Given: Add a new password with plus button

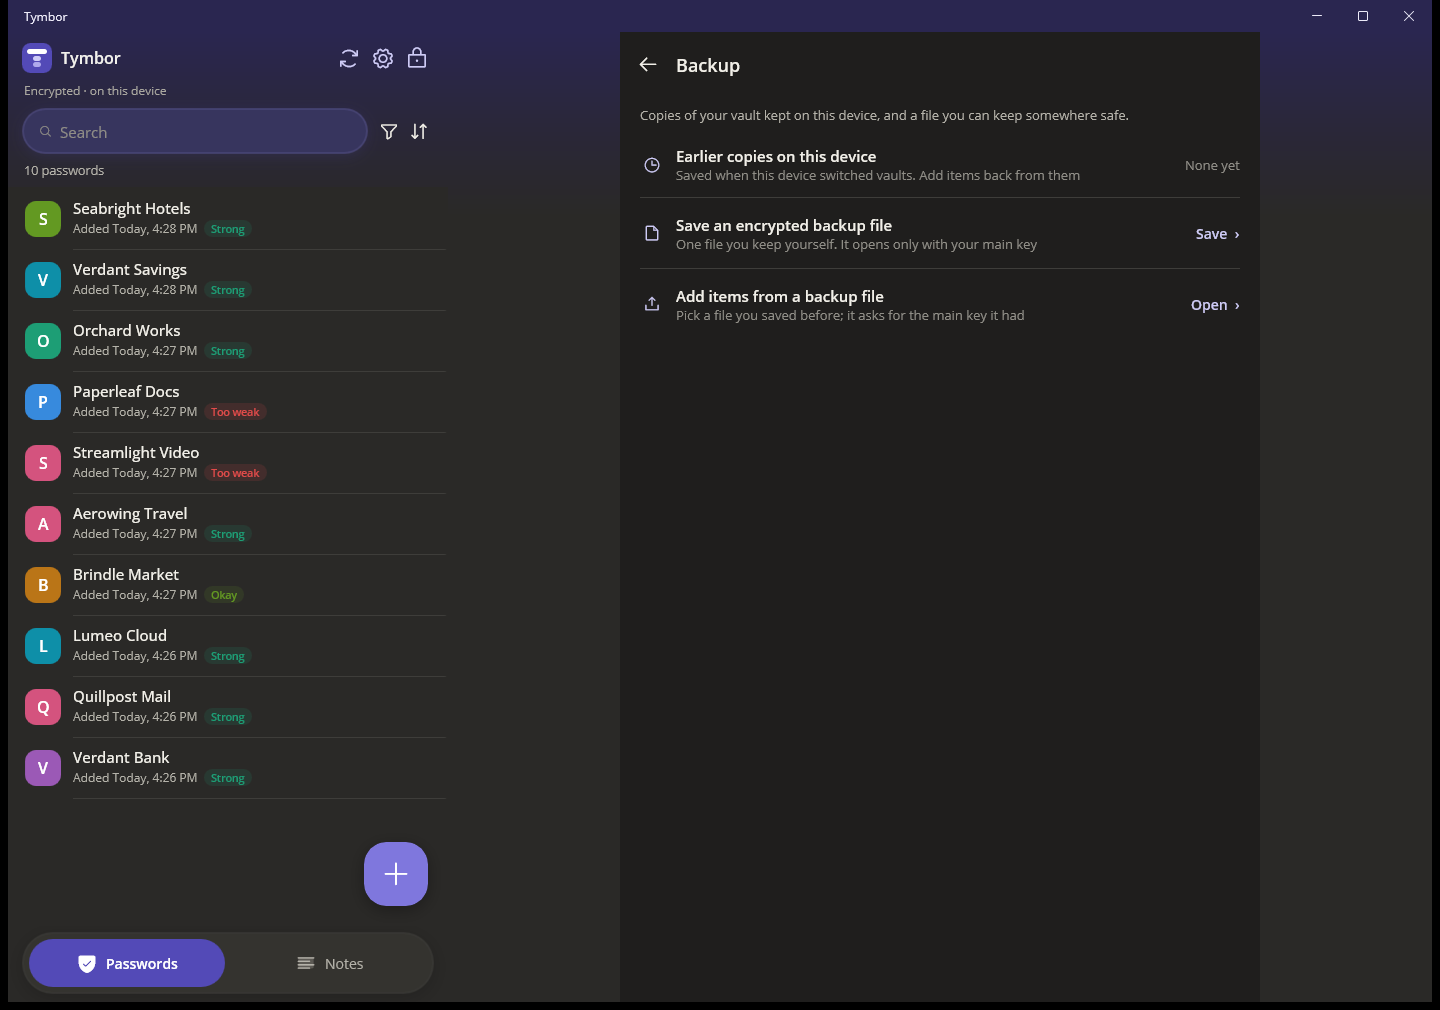Looking at the screenshot, I should (396, 874).
